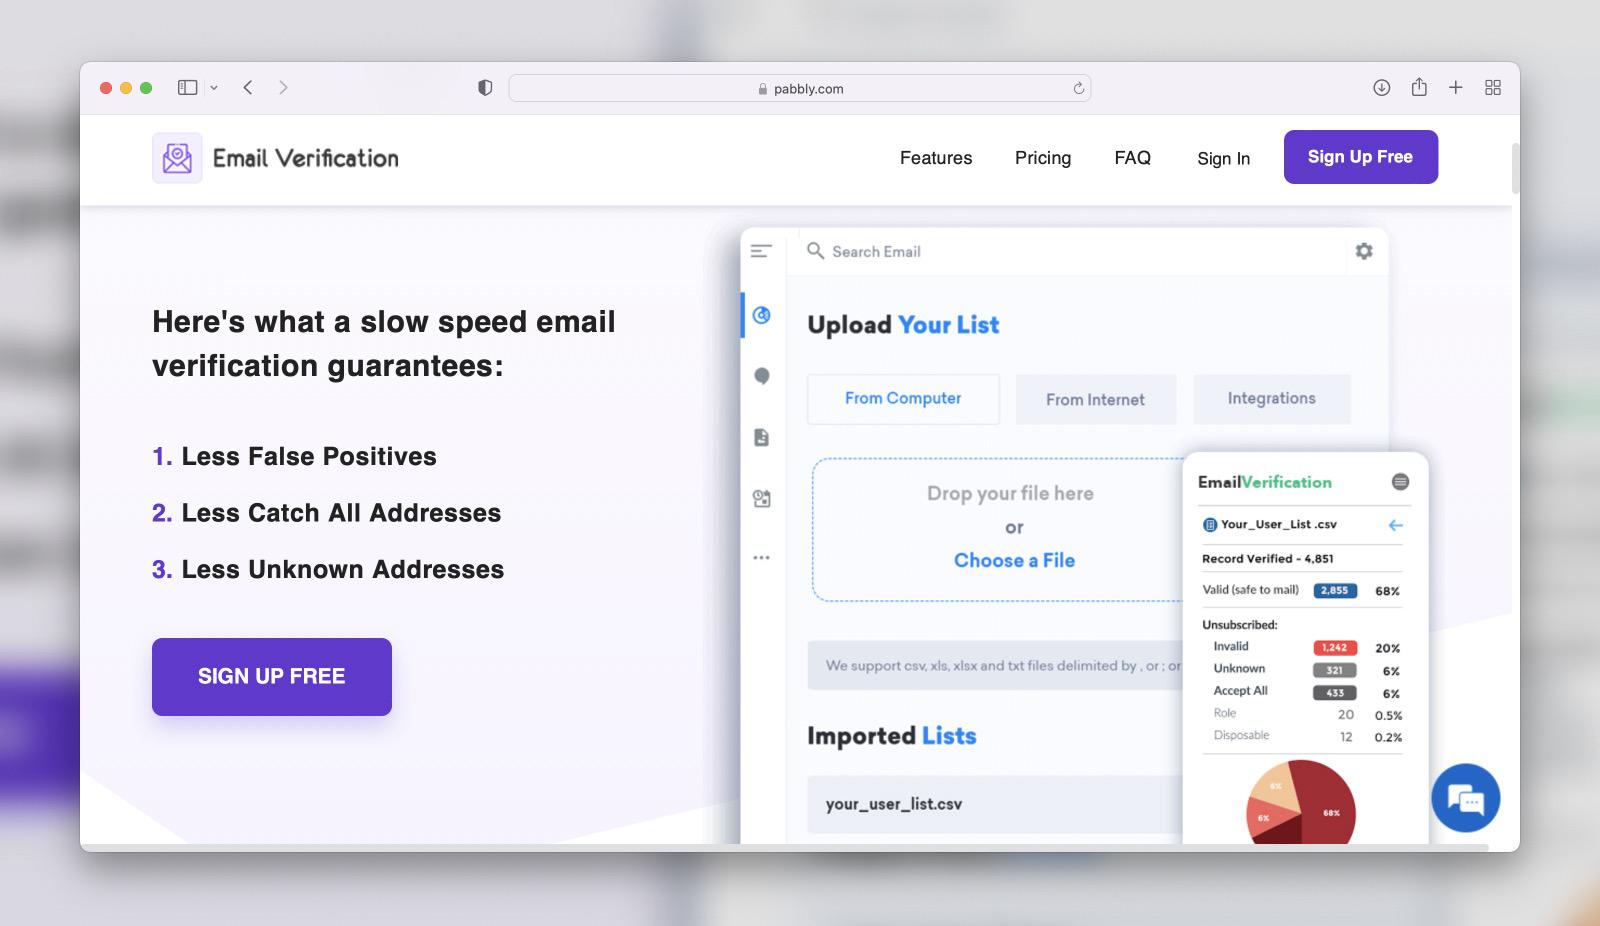This screenshot has height=926, width=1600.
Task: Click the large SIGN UP FREE button
Action: (x=272, y=677)
